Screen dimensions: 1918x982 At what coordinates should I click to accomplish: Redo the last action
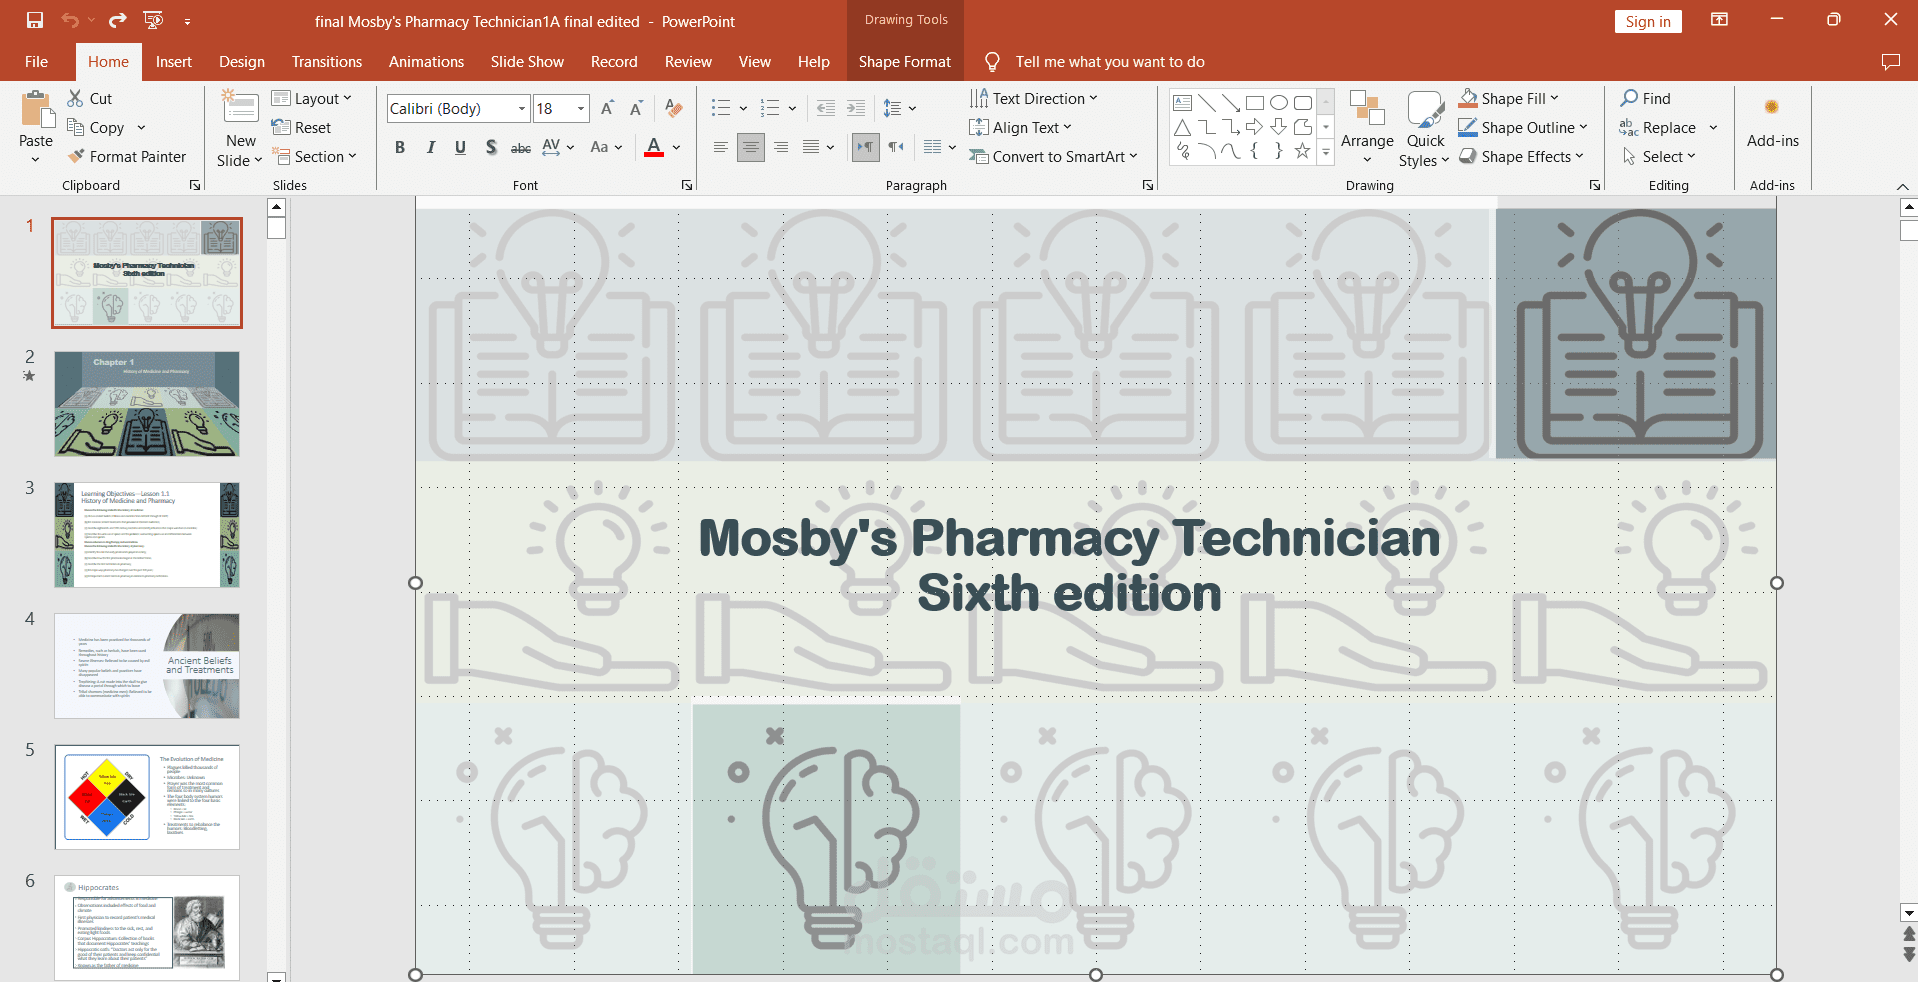118,20
